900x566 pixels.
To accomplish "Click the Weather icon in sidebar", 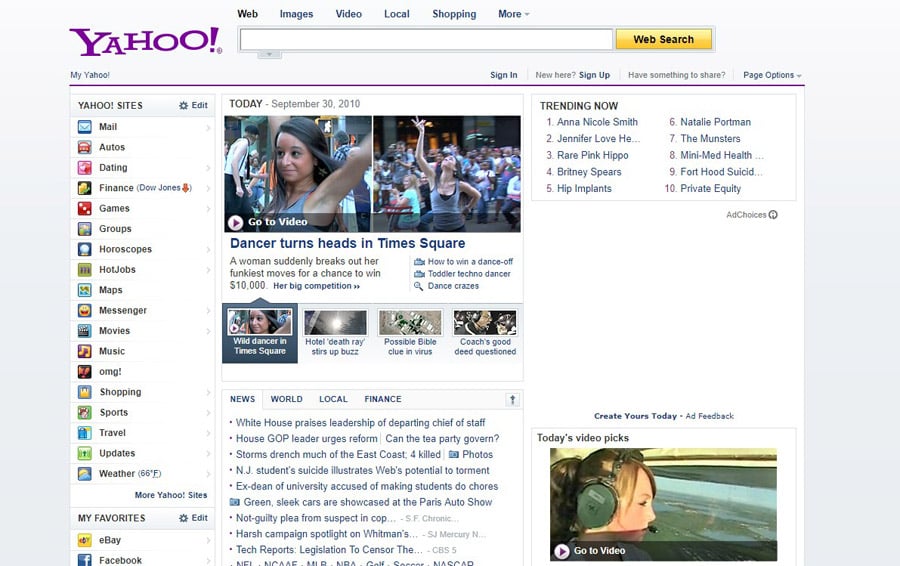I will click(85, 473).
